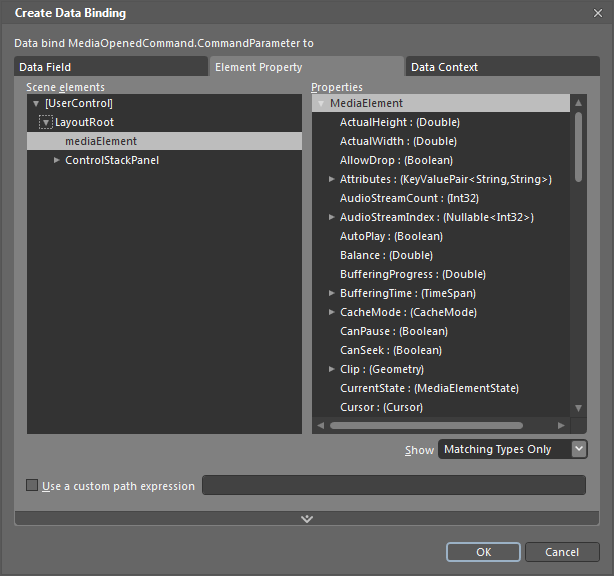Click the custom path expression field
614x576 pixels.
click(x=394, y=485)
